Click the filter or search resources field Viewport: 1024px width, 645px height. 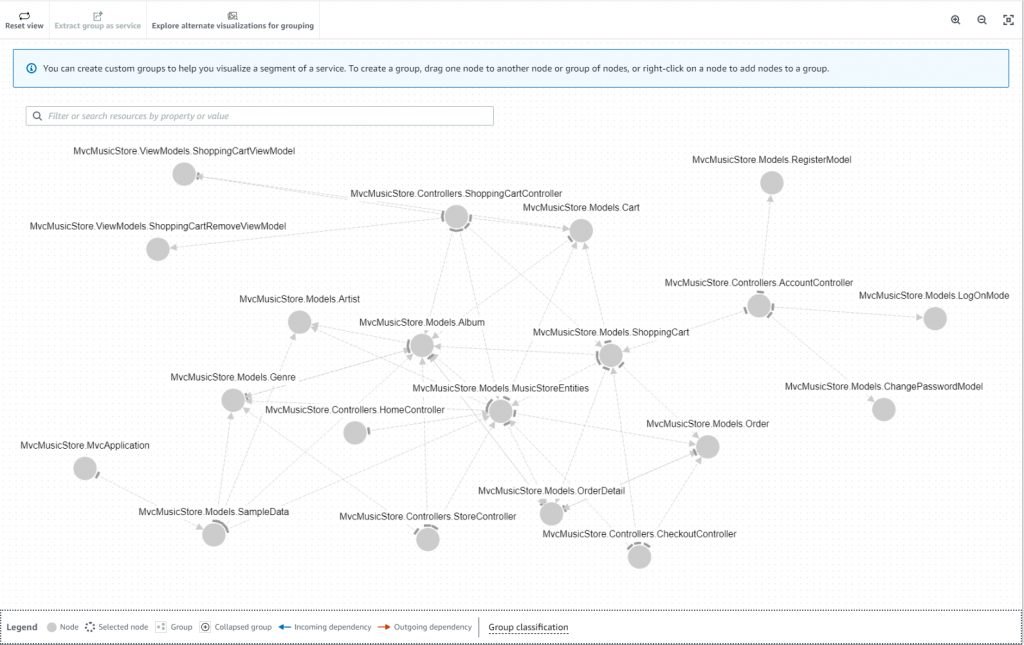[260, 115]
